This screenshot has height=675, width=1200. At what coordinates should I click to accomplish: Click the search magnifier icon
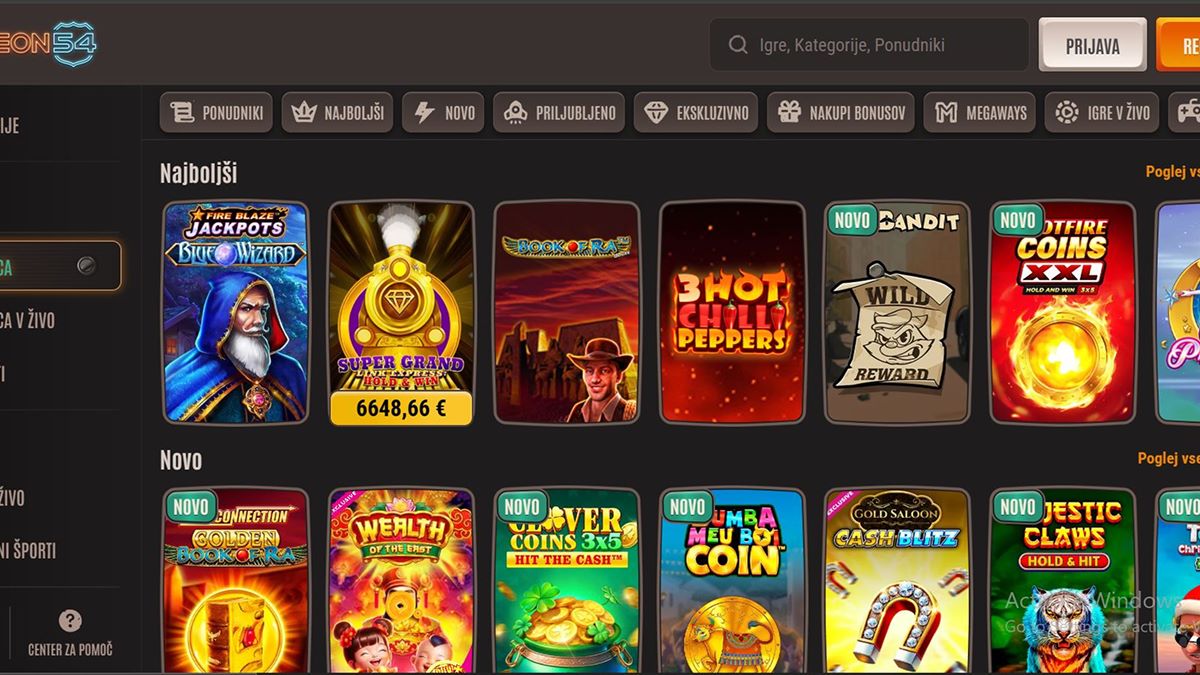738,45
